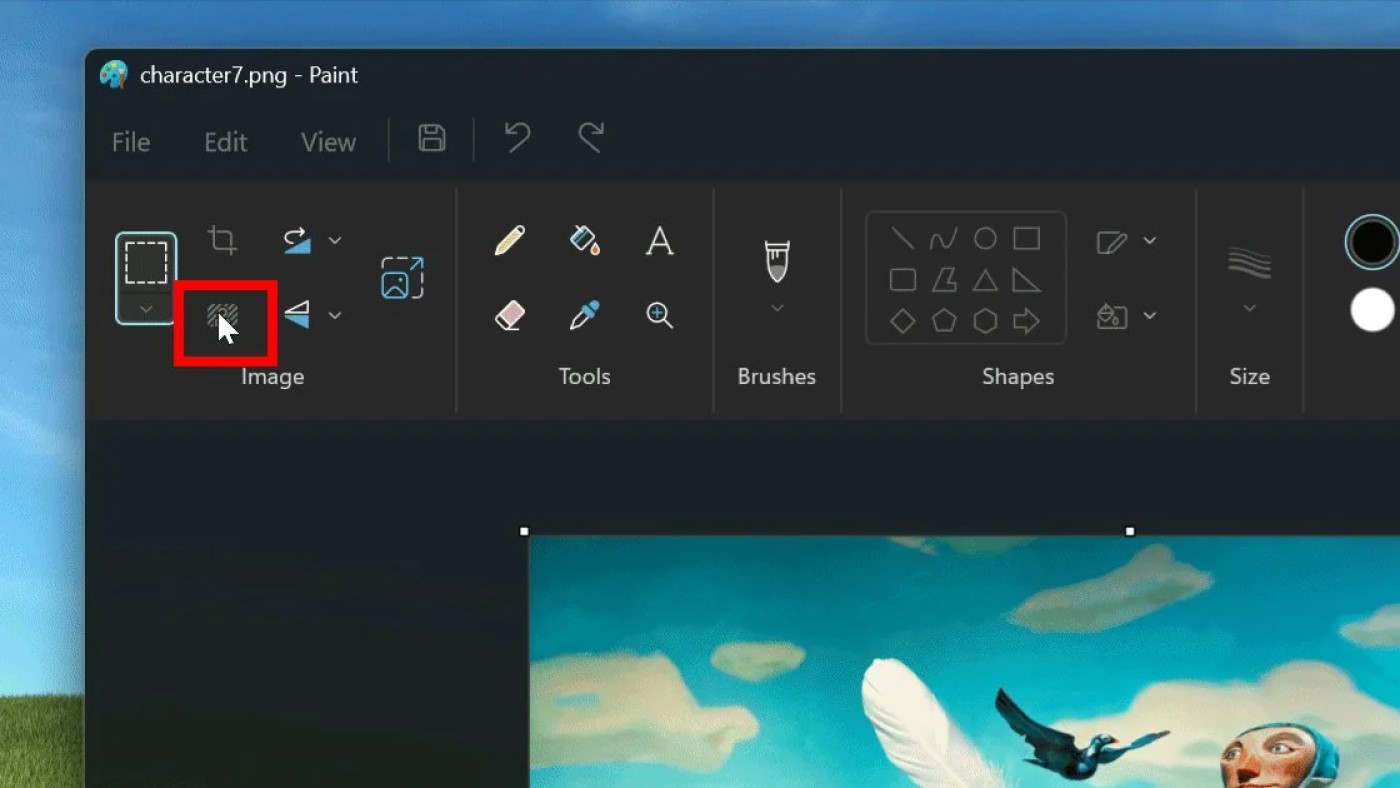The width and height of the screenshot is (1400, 788).
Task: Select the Crop tool
Action: (222, 240)
